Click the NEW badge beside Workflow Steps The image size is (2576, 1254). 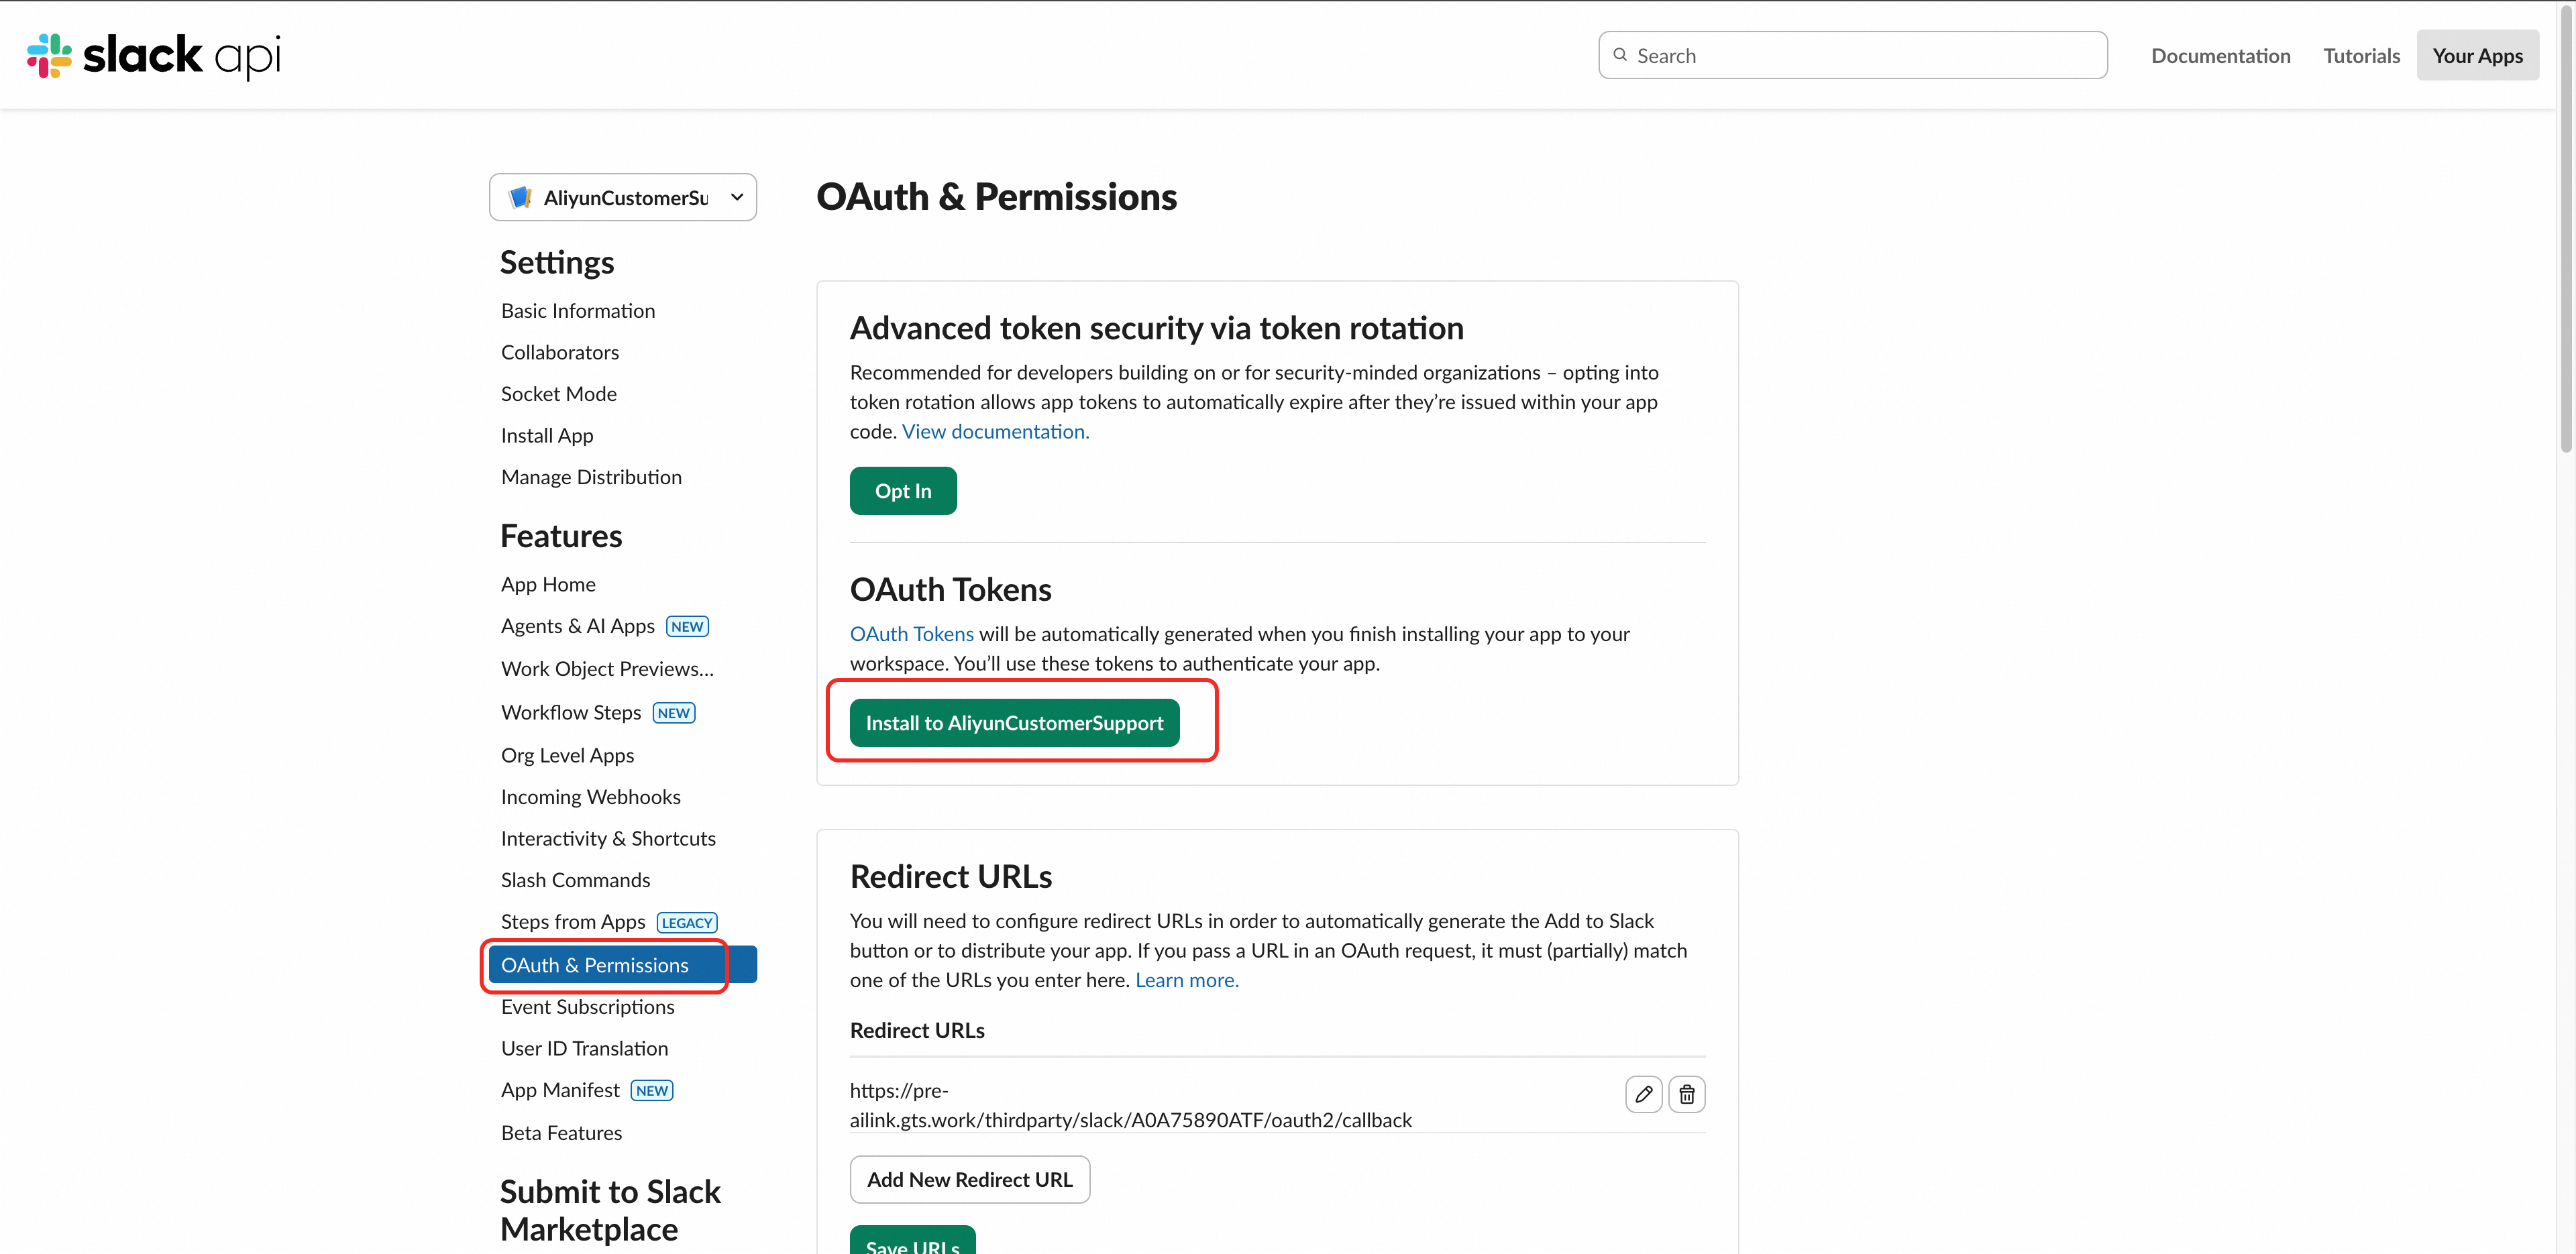674,712
